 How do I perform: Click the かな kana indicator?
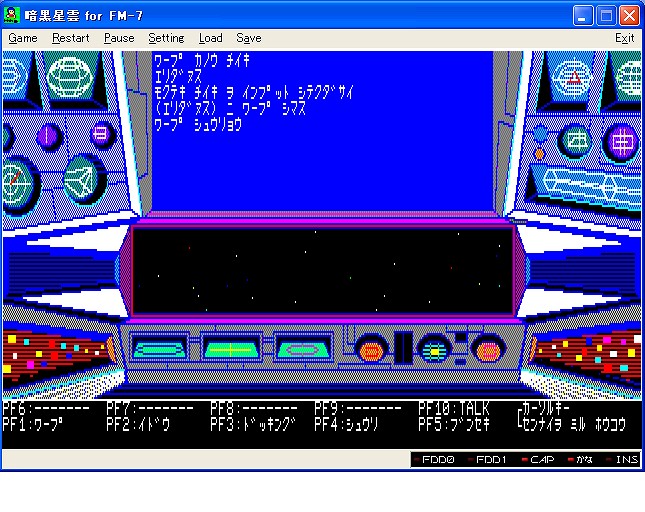(580, 459)
